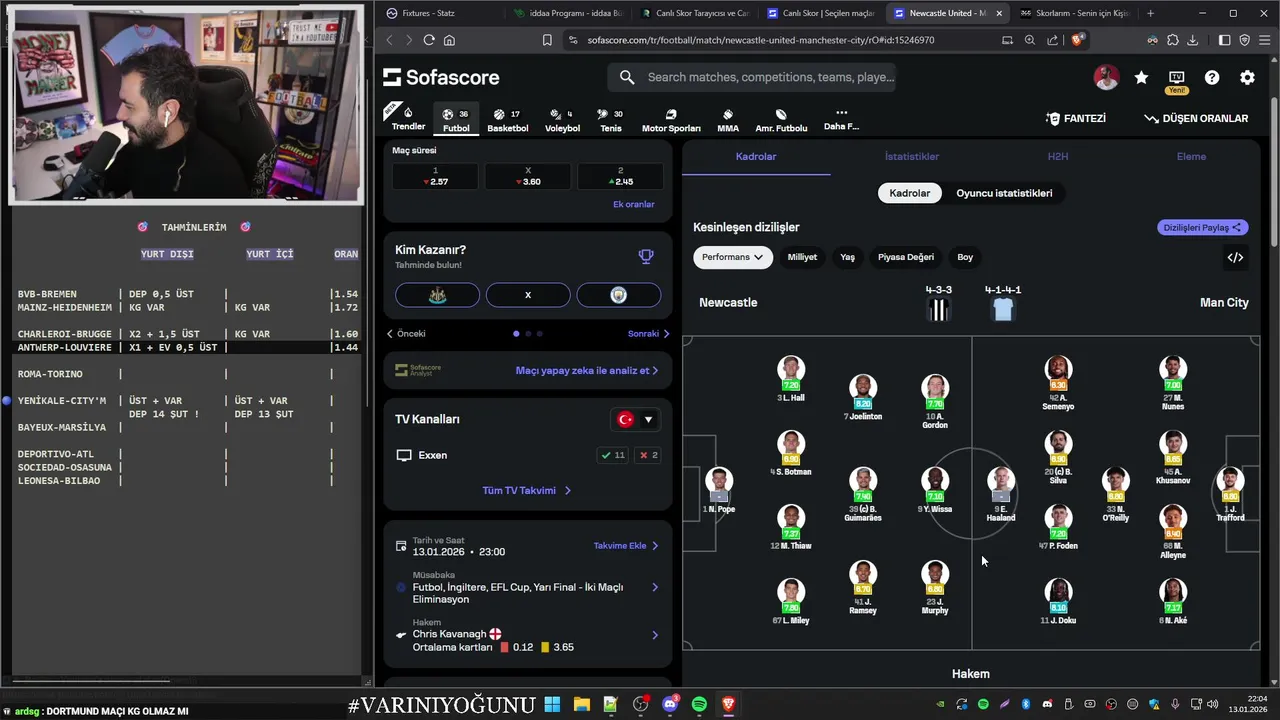Click the user profile avatar
Viewport: 1280px width, 720px height.
point(1106,77)
